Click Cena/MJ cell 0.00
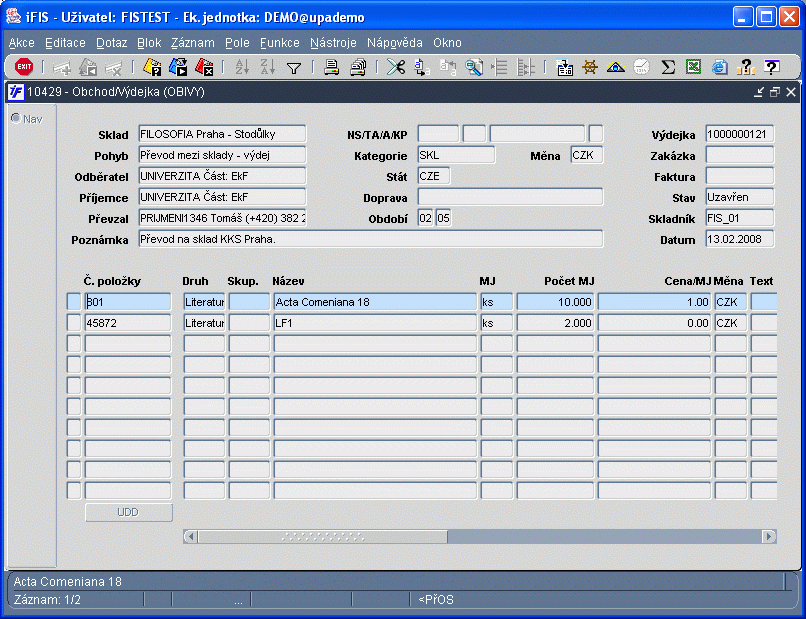806x619 pixels. tap(654, 323)
